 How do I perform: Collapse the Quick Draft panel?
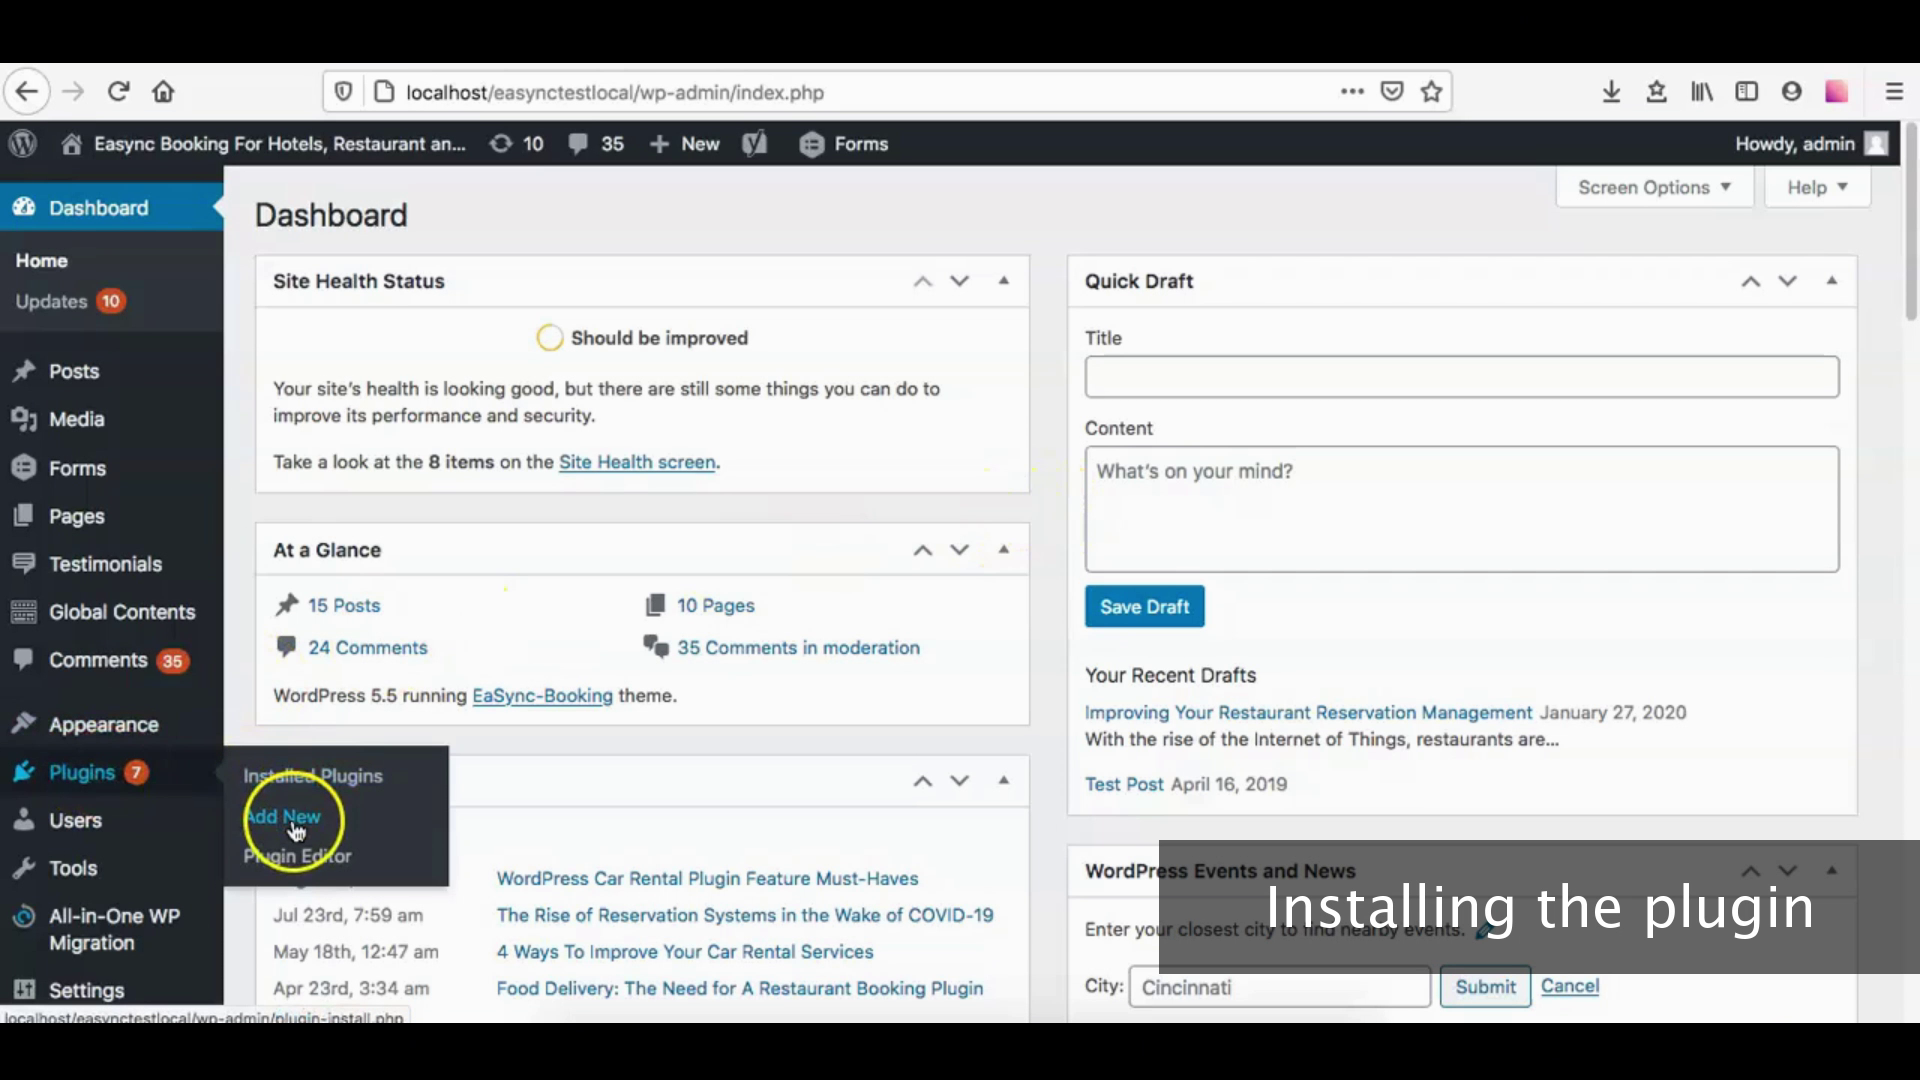[x=1832, y=281]
